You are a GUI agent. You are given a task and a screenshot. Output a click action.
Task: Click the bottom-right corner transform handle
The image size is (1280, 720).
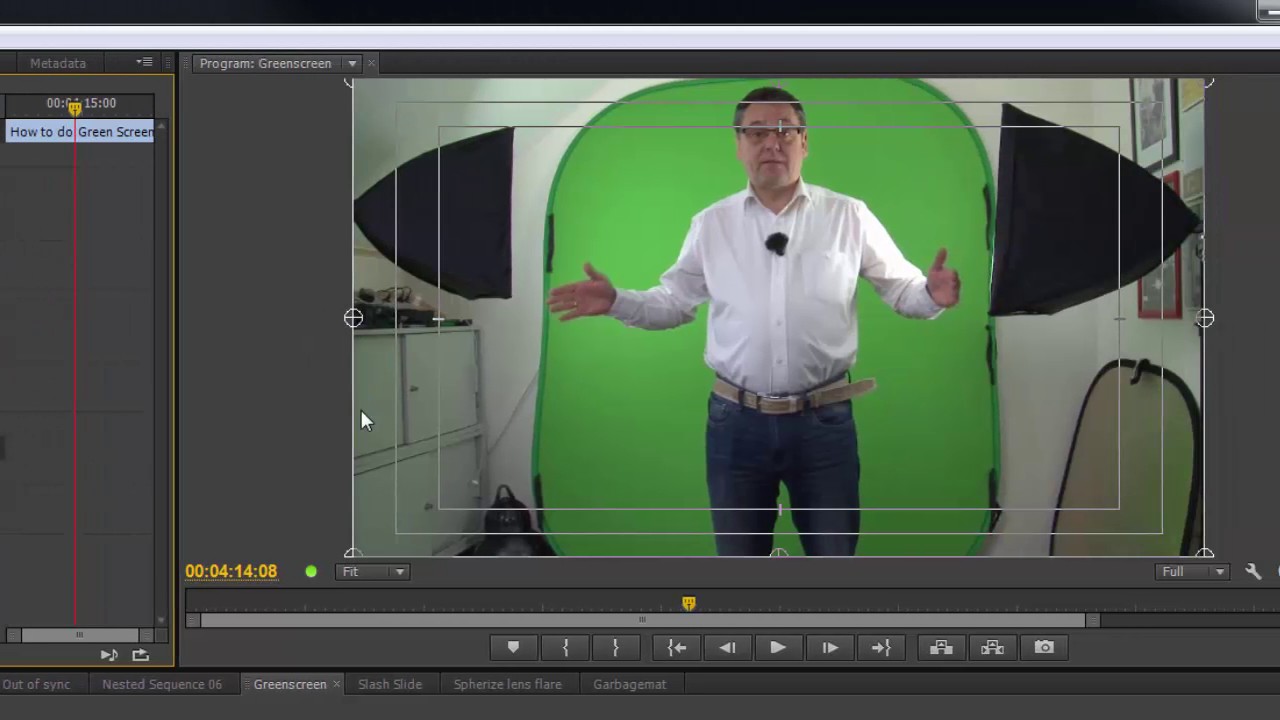1205,553
